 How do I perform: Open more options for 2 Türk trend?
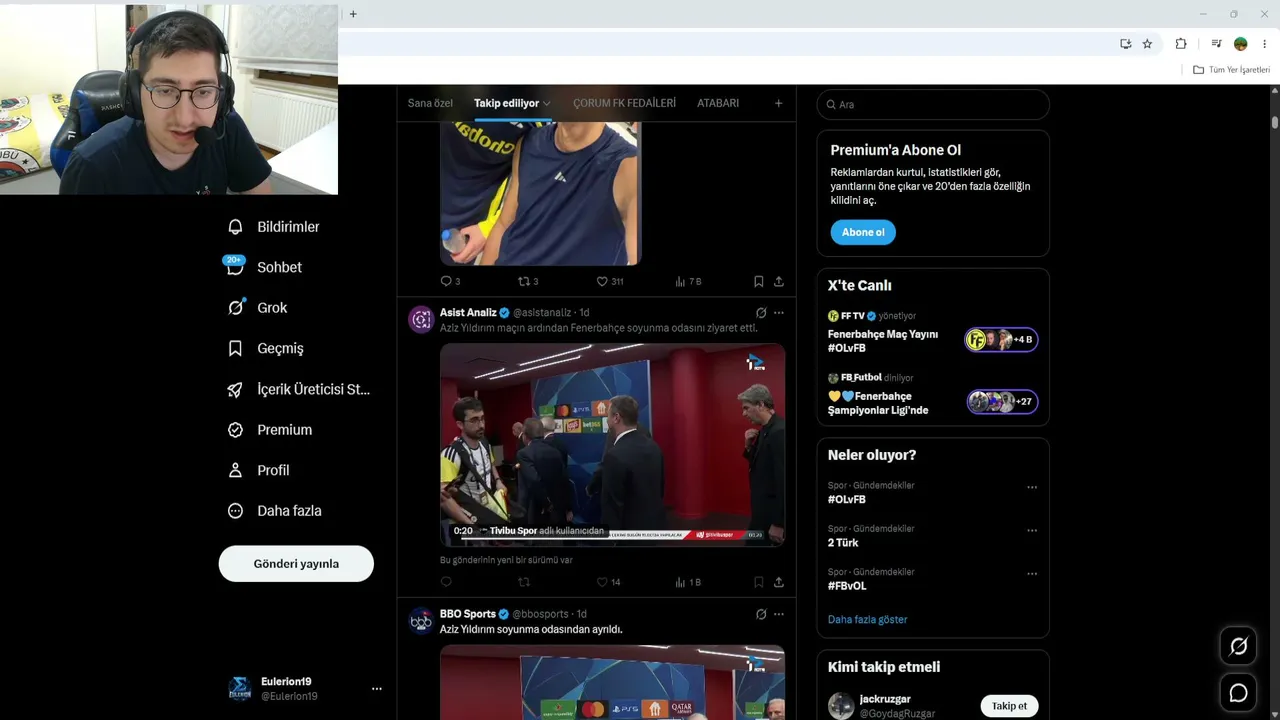[x=1032, y=531]
